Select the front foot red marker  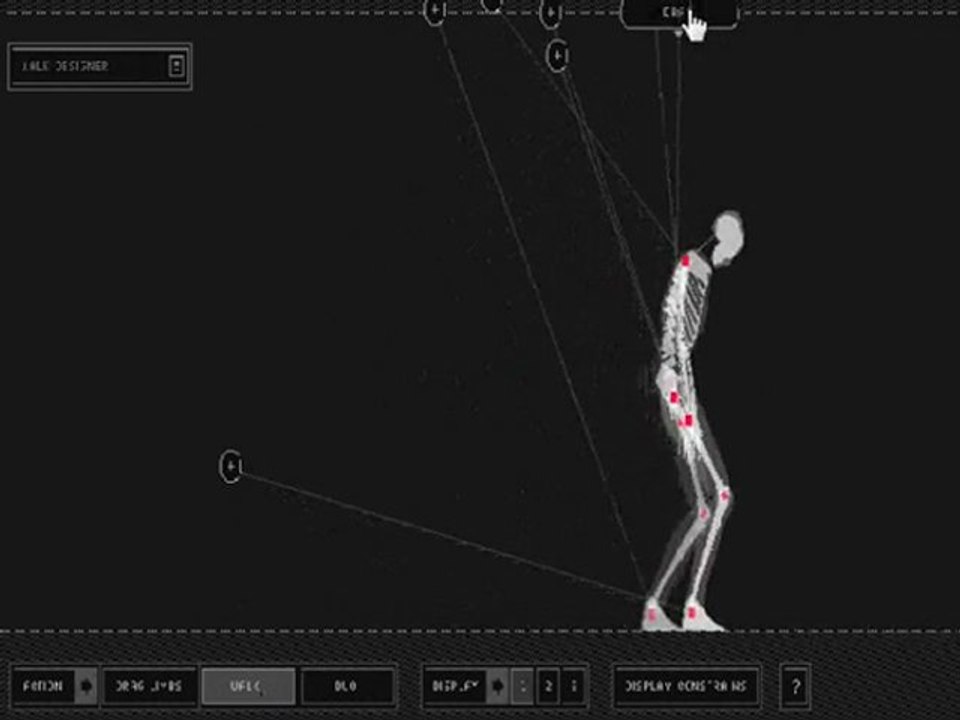[x=692, y=612]
